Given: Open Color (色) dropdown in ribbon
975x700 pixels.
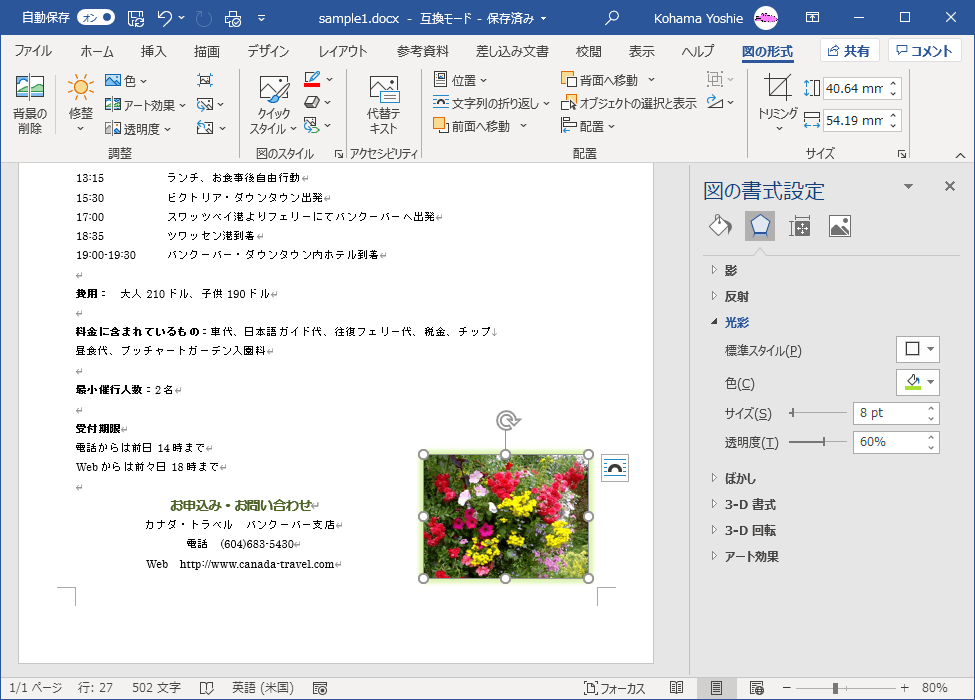Looking at the screenshot, I should point(126,80).
